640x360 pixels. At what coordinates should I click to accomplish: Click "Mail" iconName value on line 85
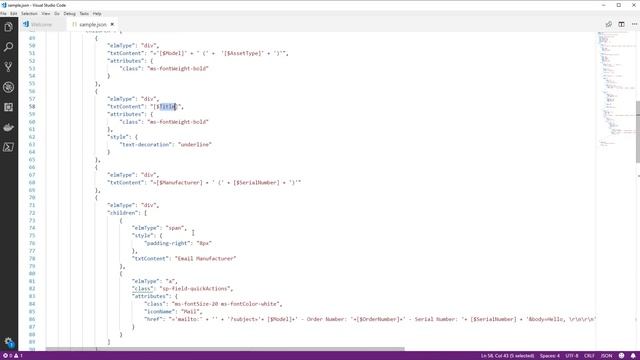(190, 311)
